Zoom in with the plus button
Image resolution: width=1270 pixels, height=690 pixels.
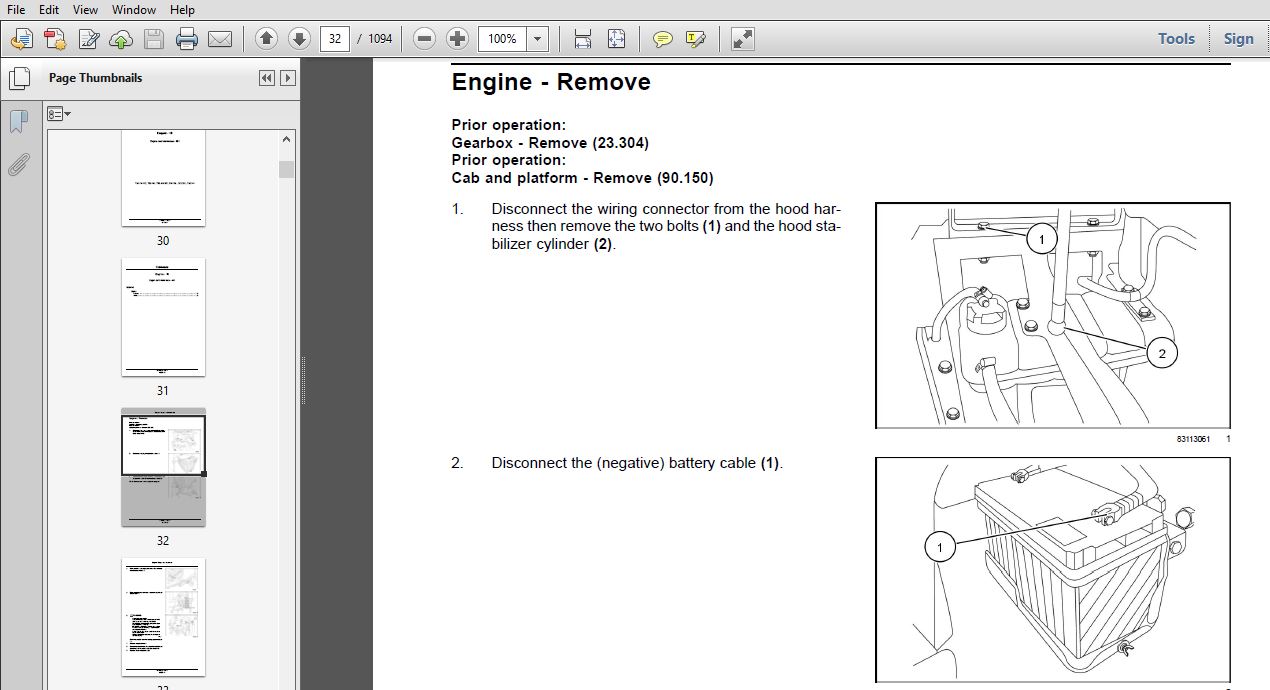(457, 39)
